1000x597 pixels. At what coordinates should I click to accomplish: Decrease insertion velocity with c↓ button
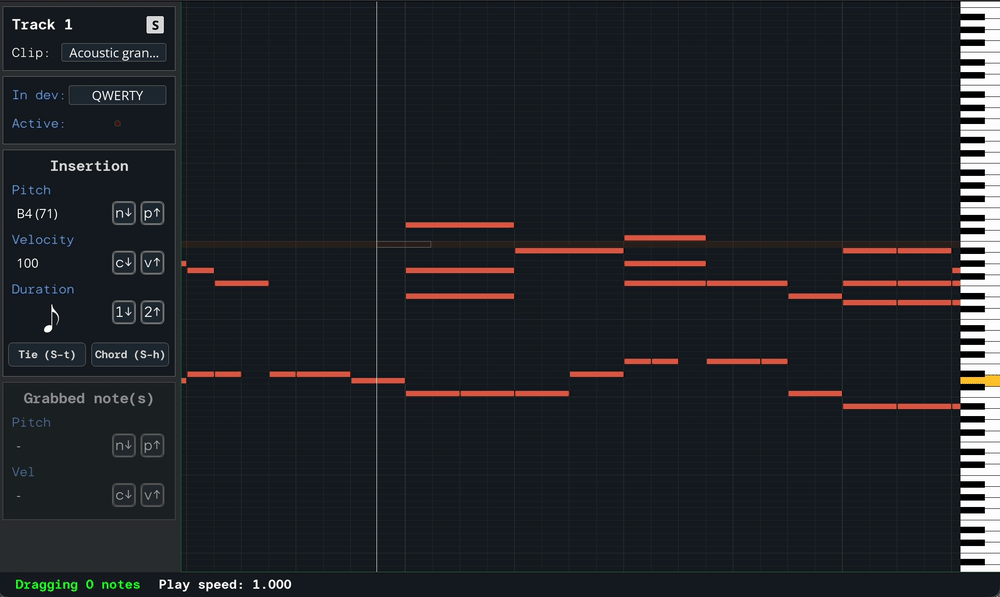pyautogui.click(x=123, y=263)
